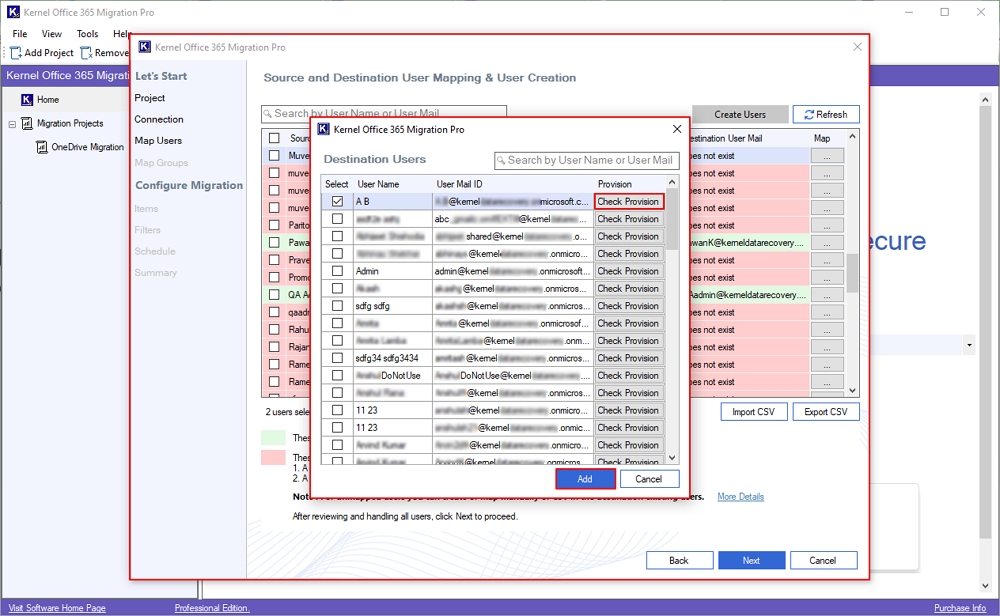Click the Migration Projects folder icon
The width and height of the screenshot is (1000, 616).
pyautogui.click(x=27, y=124)
